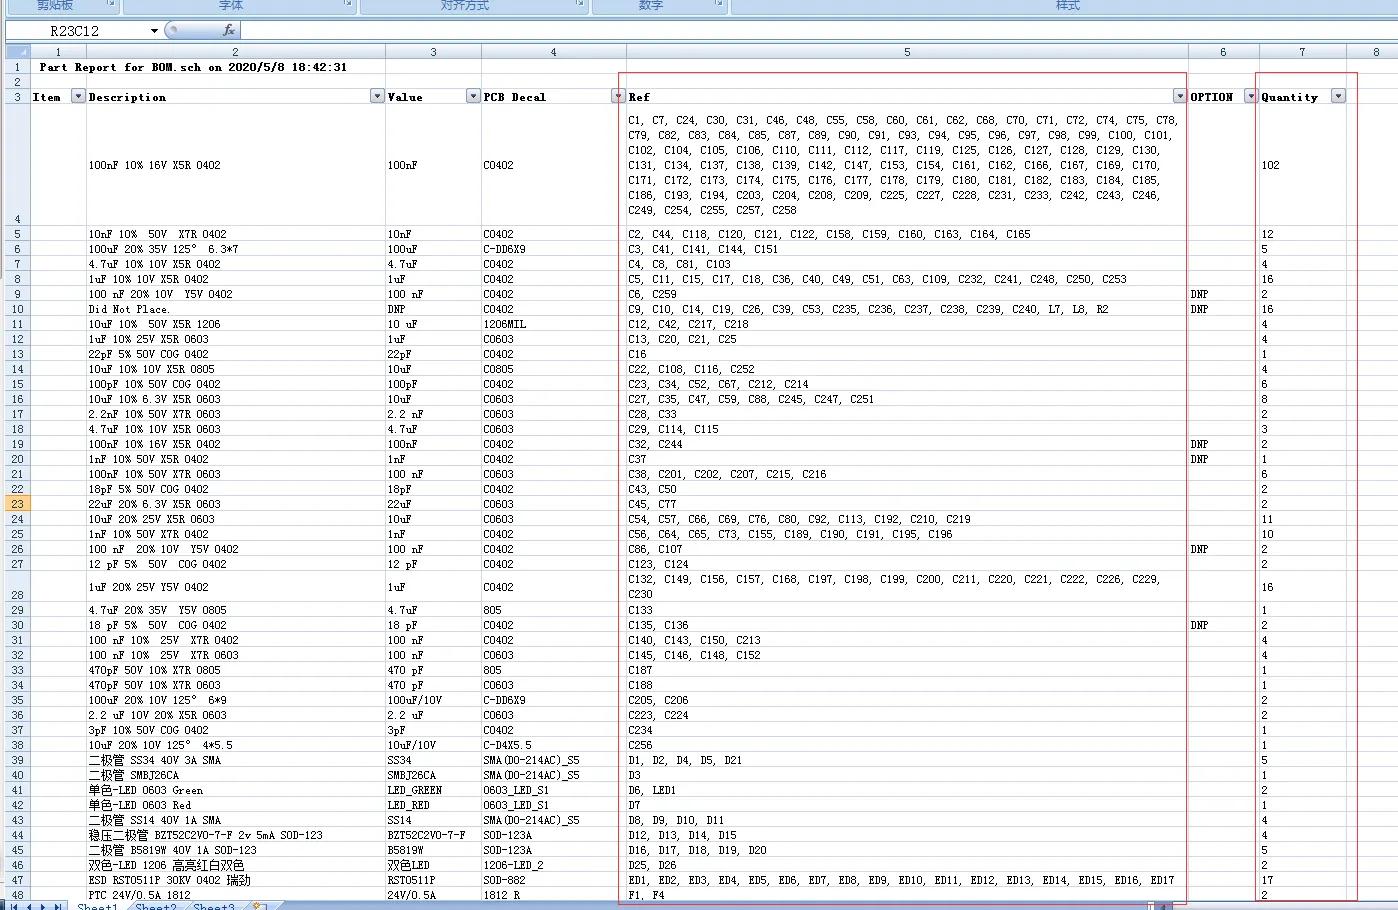Image resolution: width=1398 pixels, height=910 pixels.
Task: Open the clipboard group dialog launcher
Action: point(111,4)
